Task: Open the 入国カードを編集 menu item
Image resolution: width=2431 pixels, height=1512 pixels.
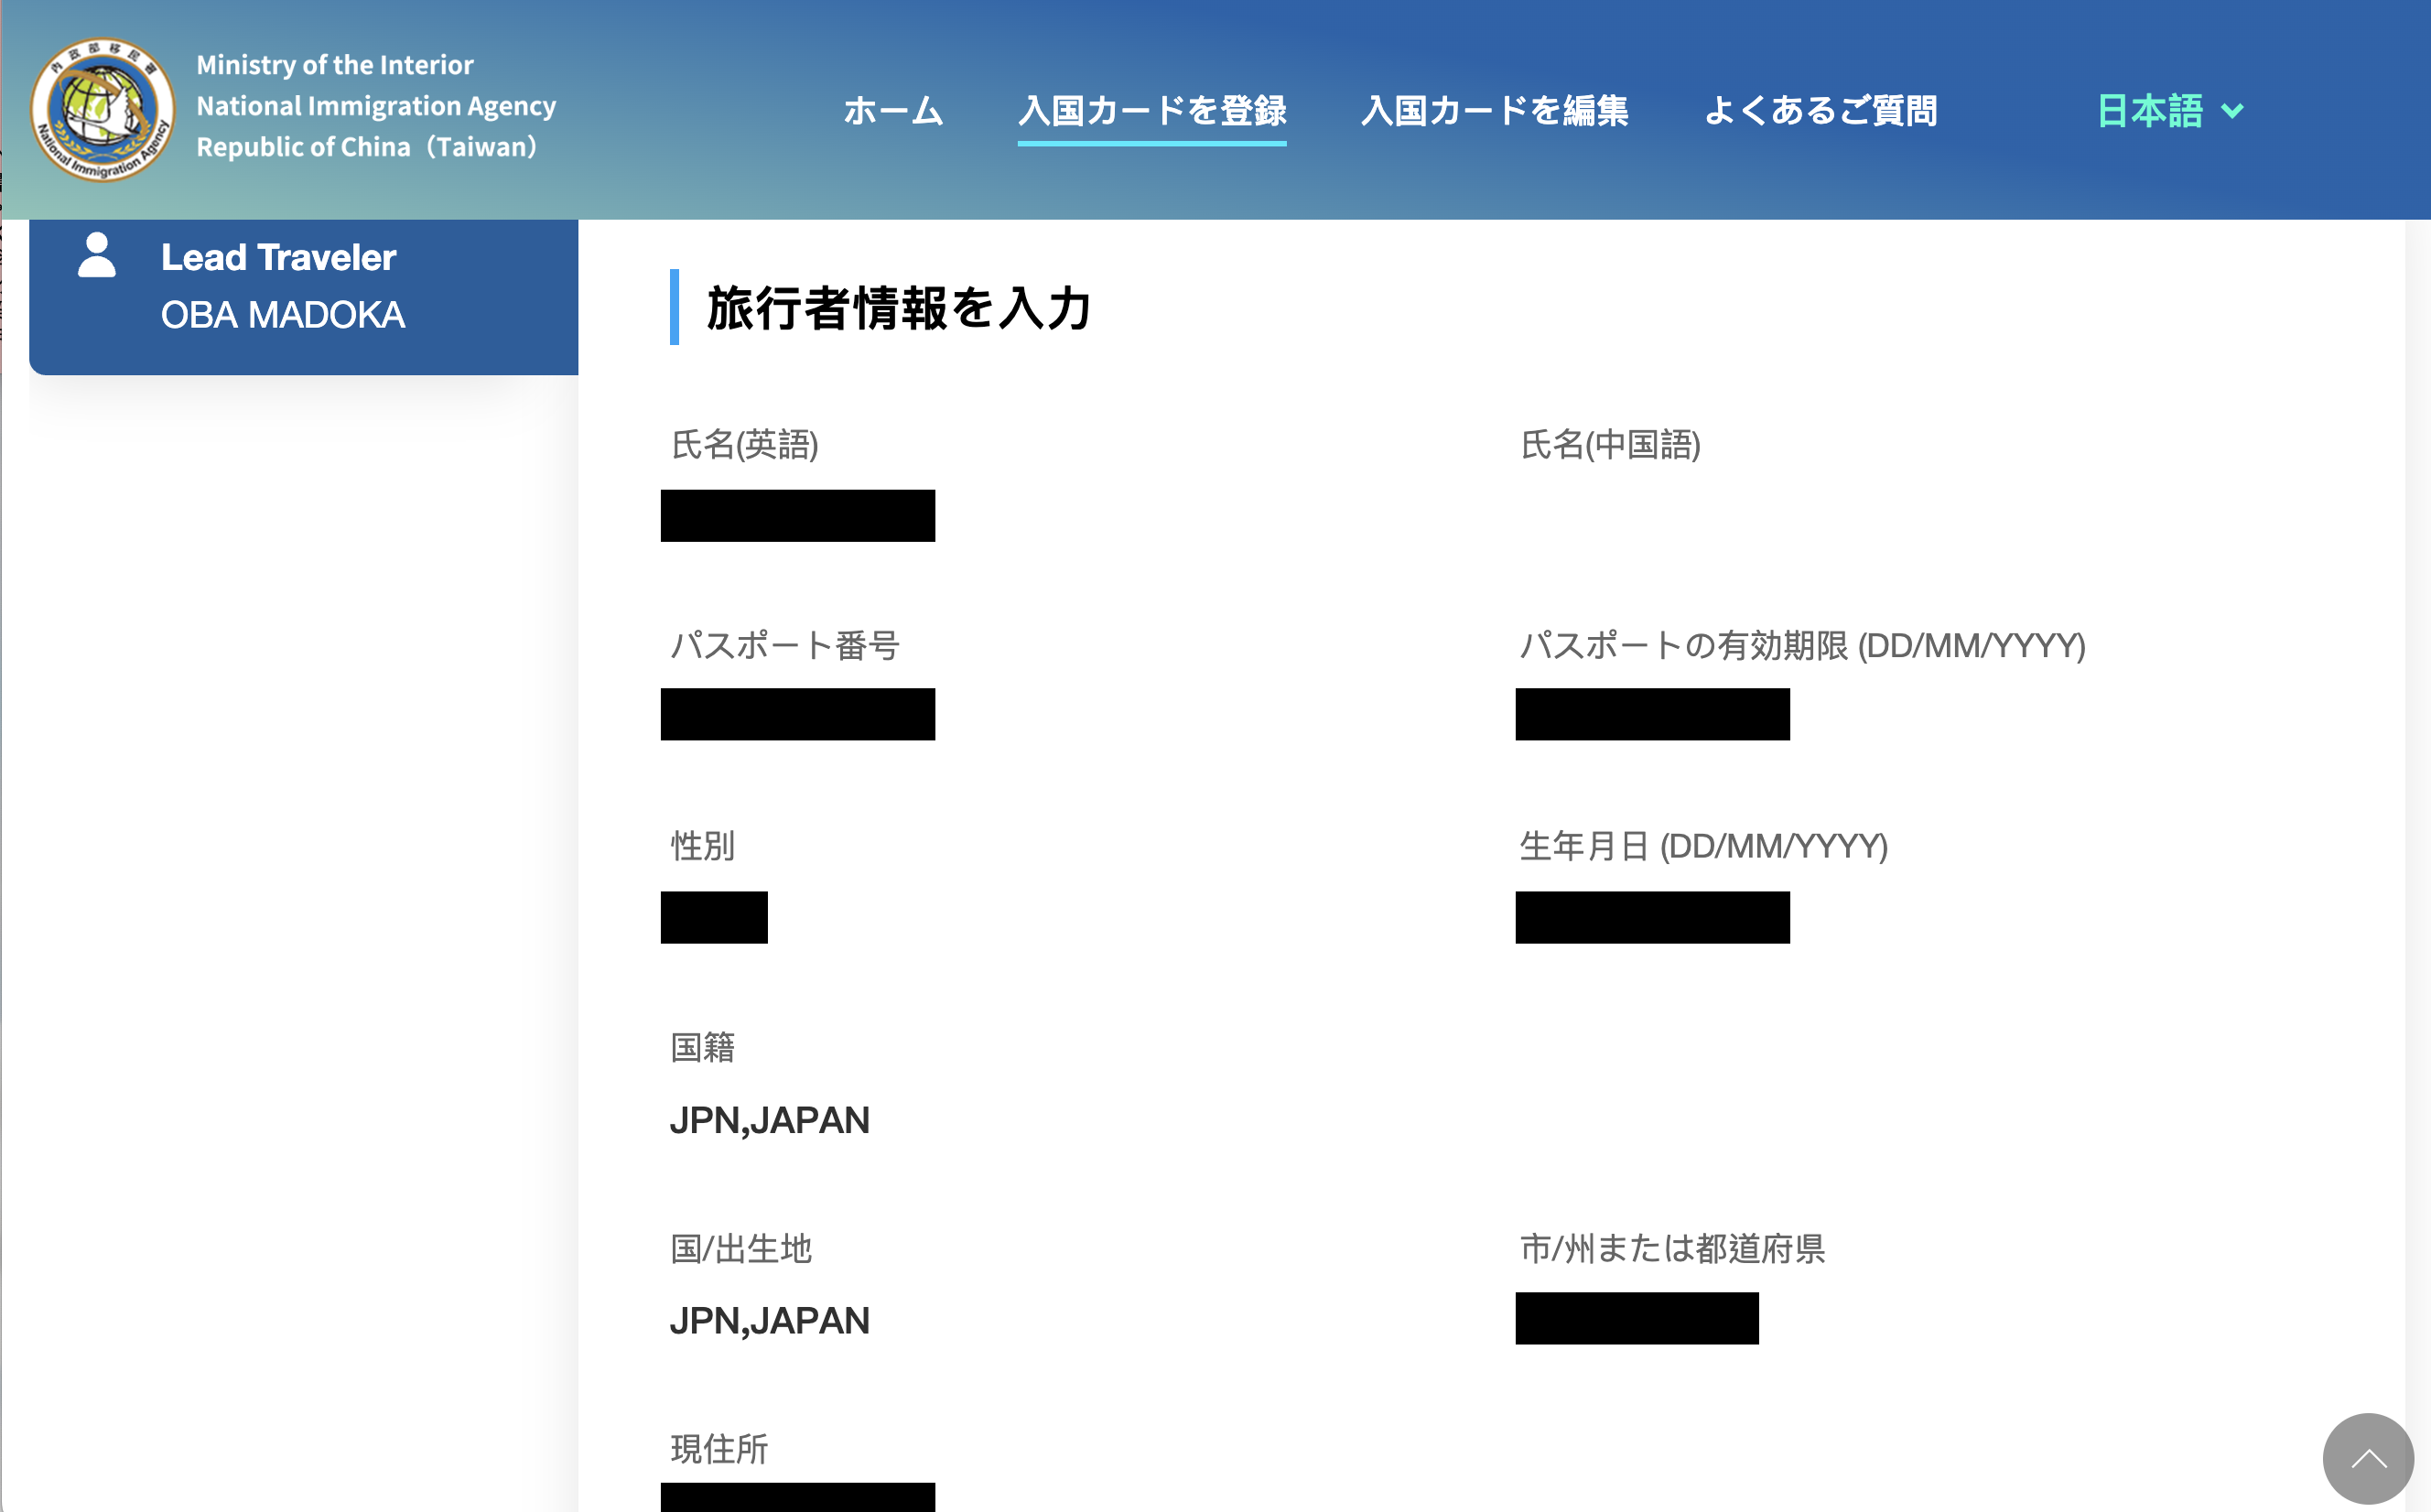Action: pos(1494,111)
